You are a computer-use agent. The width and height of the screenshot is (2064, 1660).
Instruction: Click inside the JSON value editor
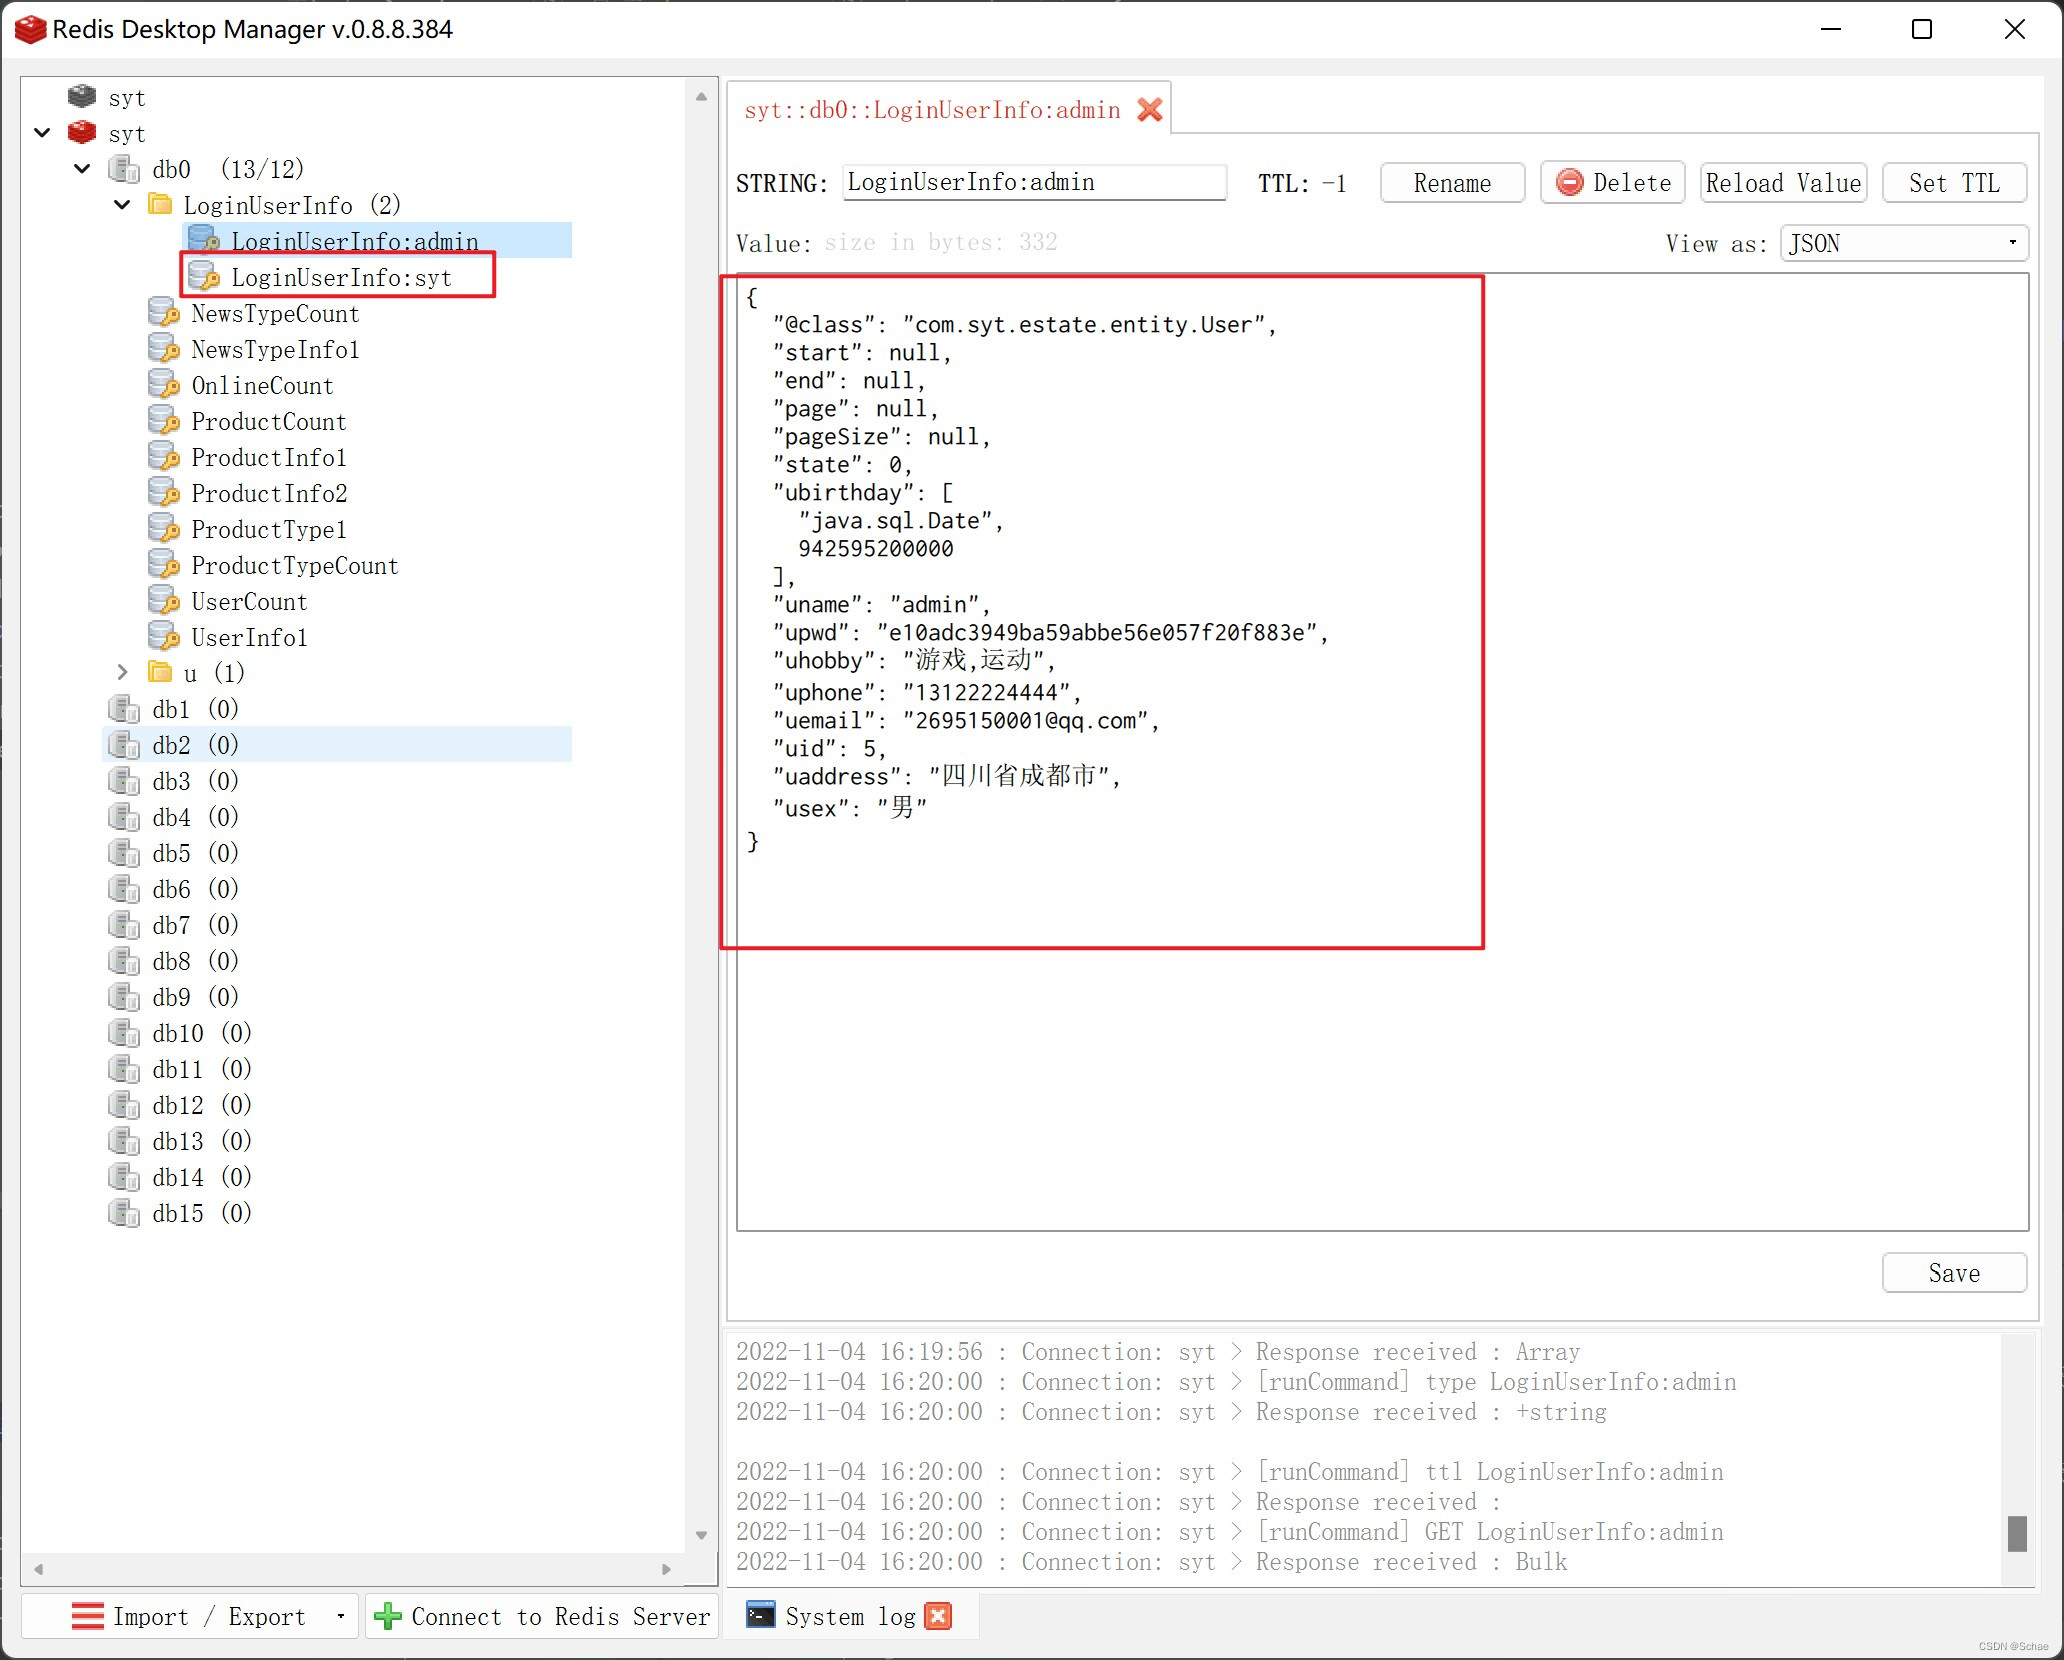tap(1382, 752)
